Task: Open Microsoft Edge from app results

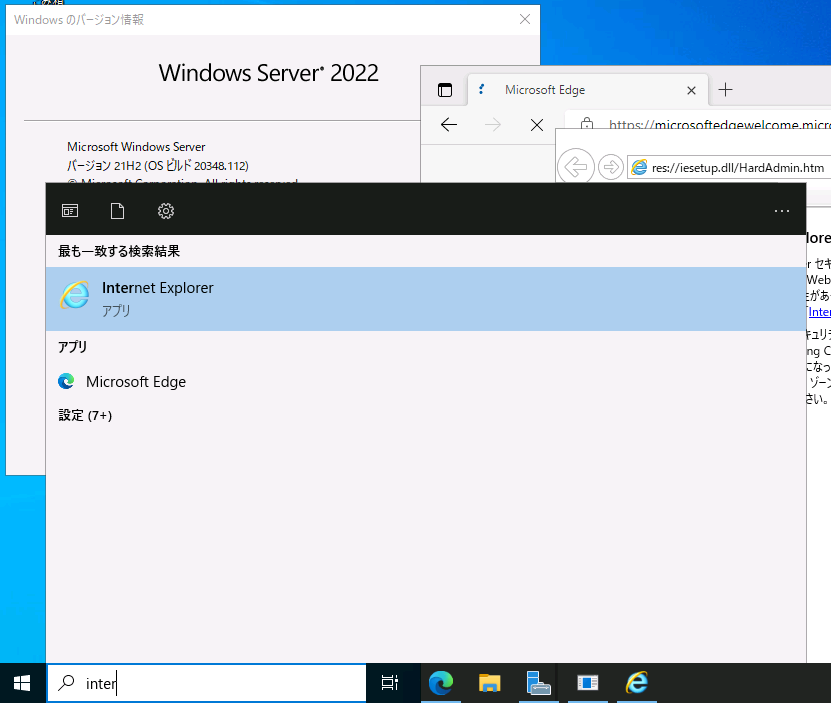Action: point(426,382)
